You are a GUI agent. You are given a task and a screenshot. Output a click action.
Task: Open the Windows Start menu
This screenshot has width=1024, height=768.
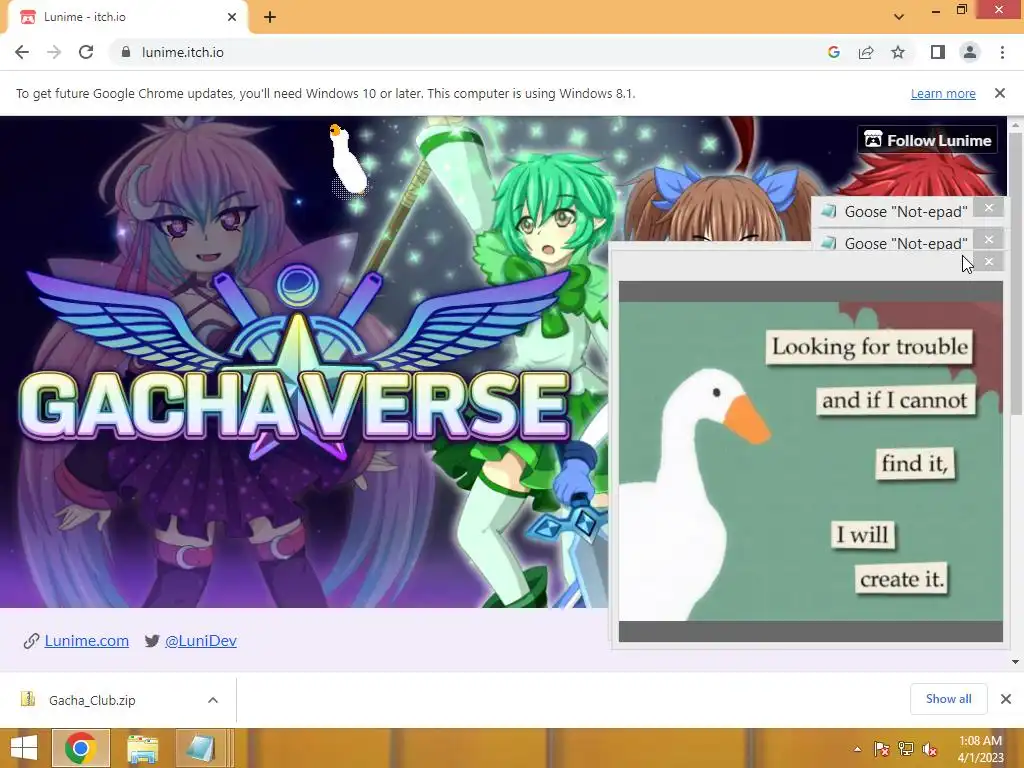click(x=24, y=748)
